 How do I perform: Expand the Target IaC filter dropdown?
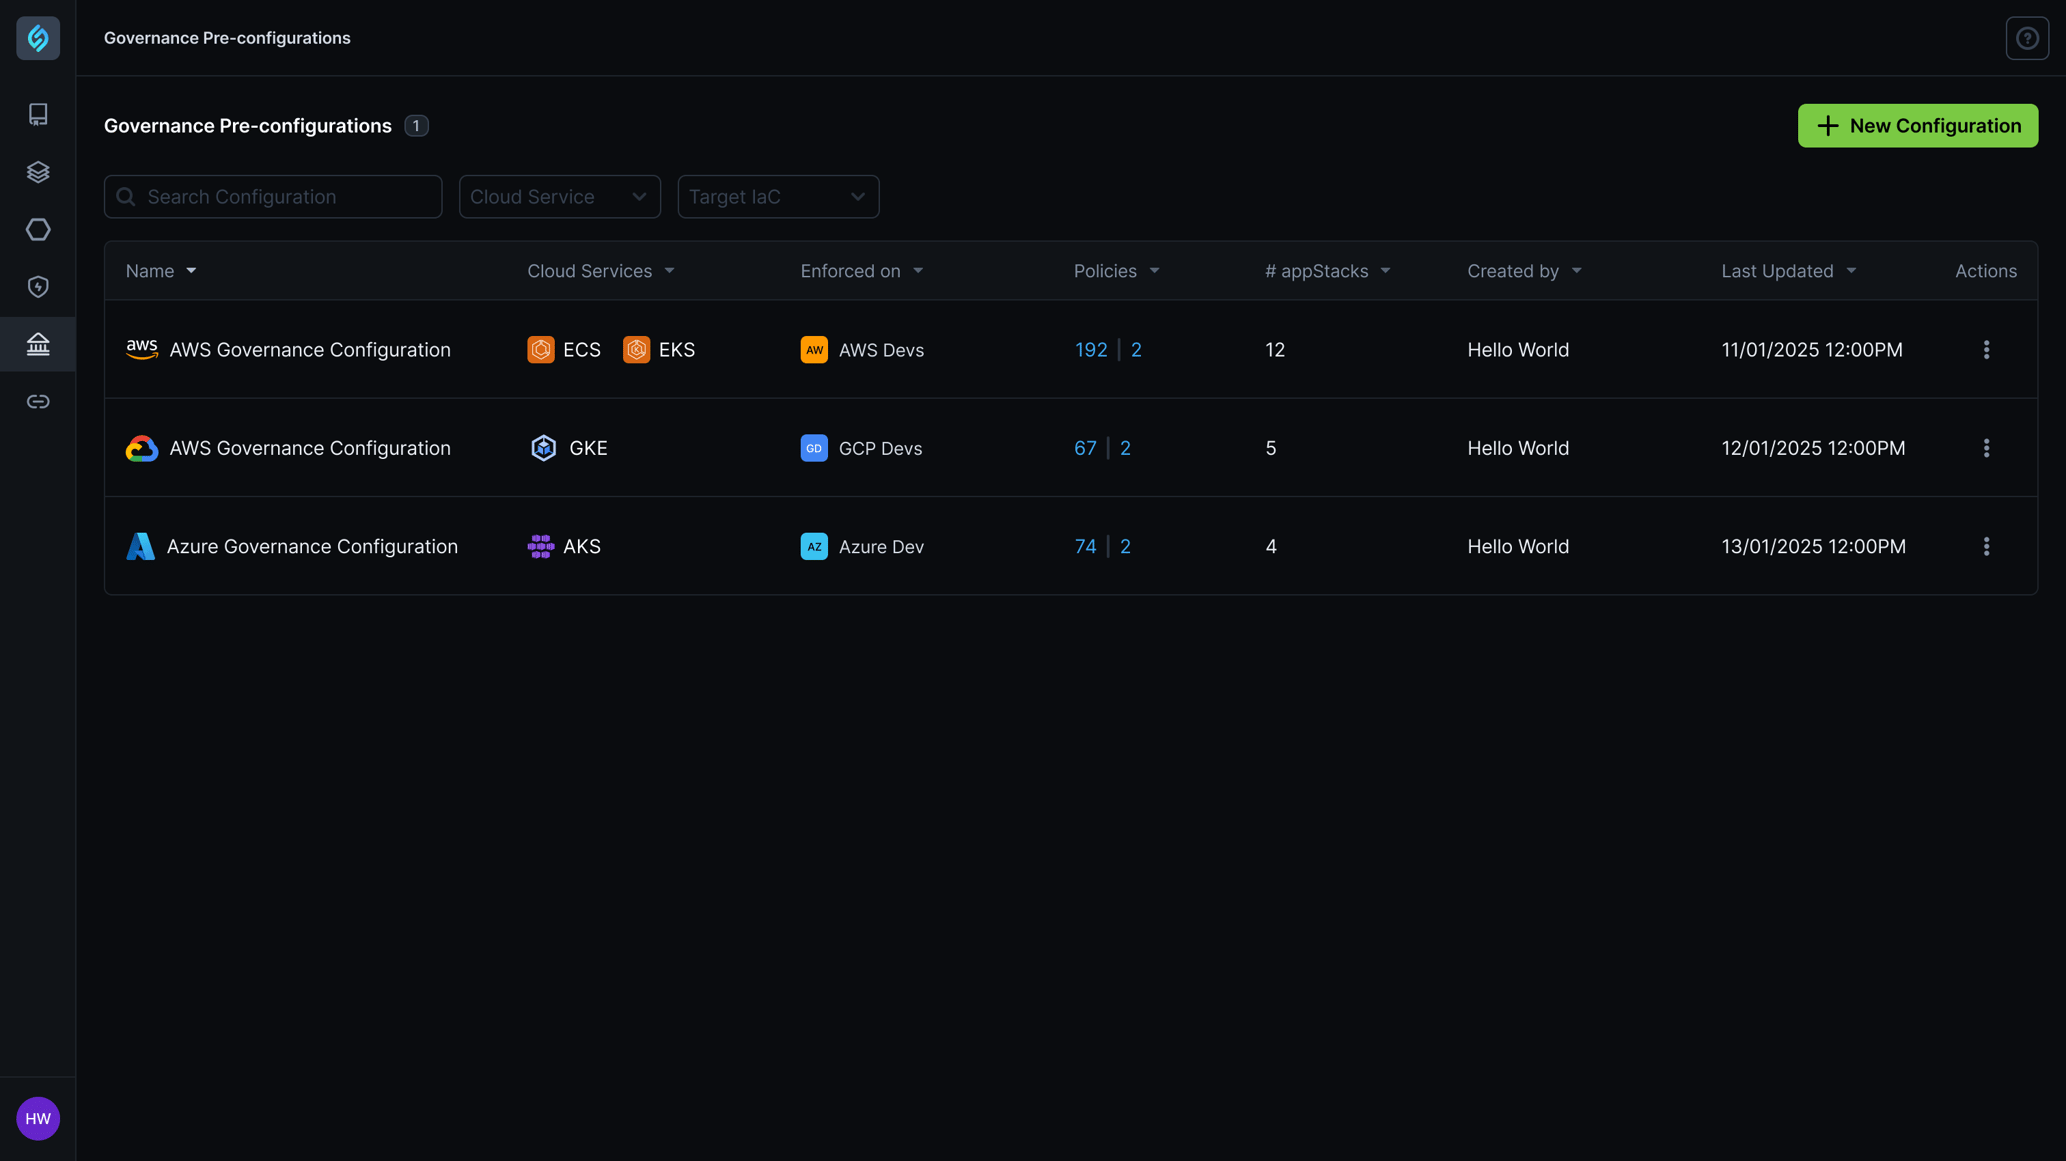(778, 196)
